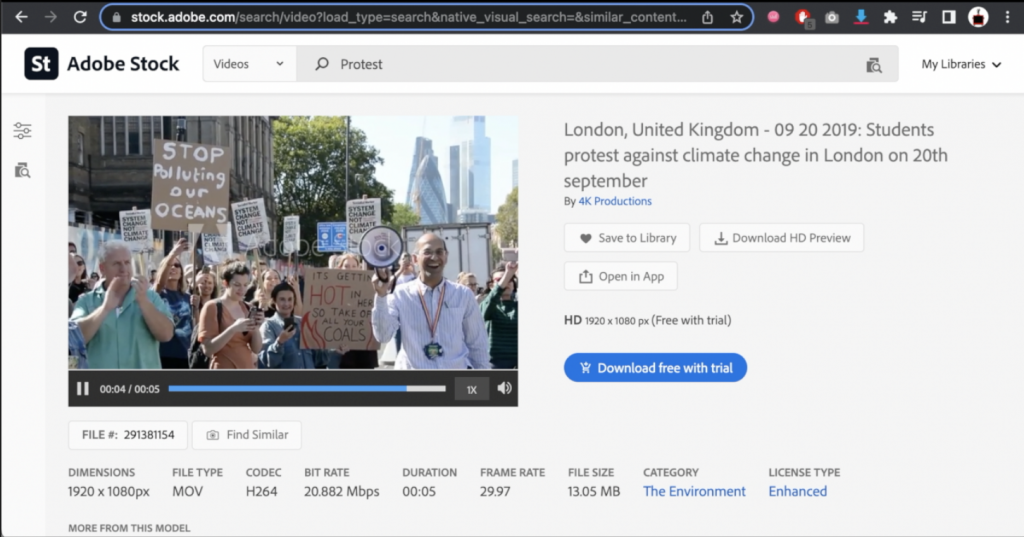1024x537 pixels.
Task: Reload the page
Action: click(x=79, y=17)
